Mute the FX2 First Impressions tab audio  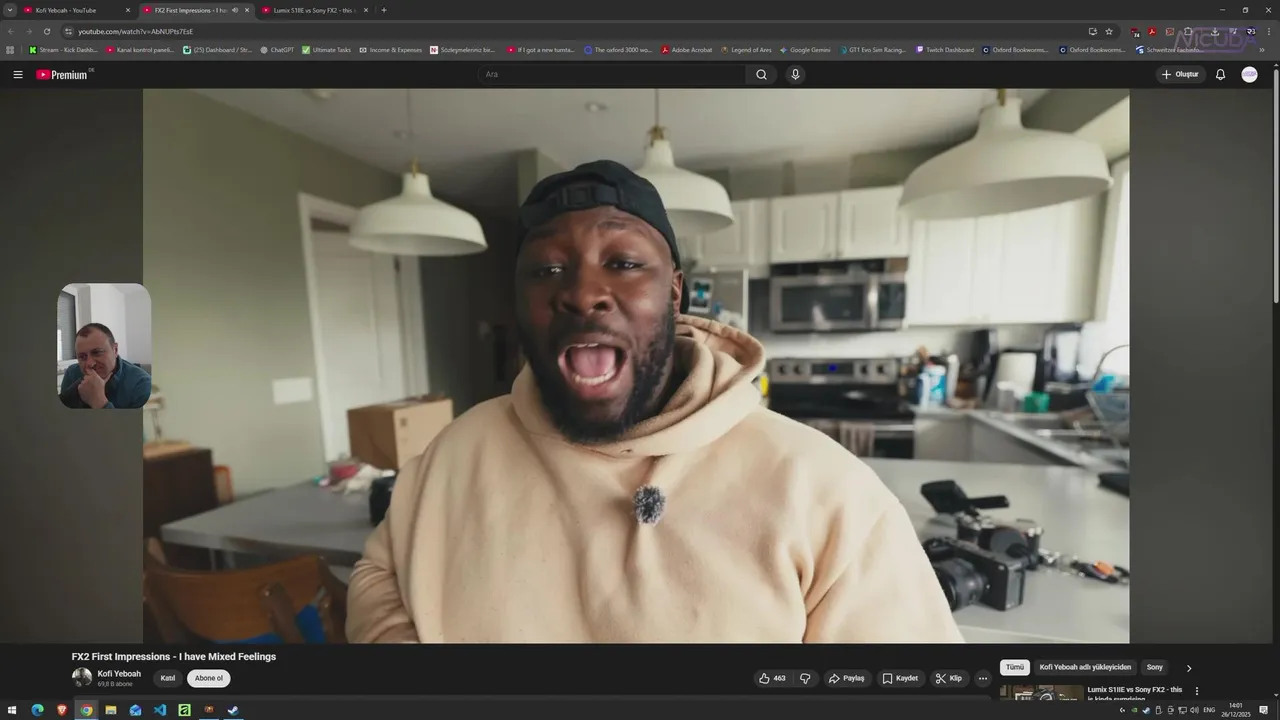click(235, 10)
